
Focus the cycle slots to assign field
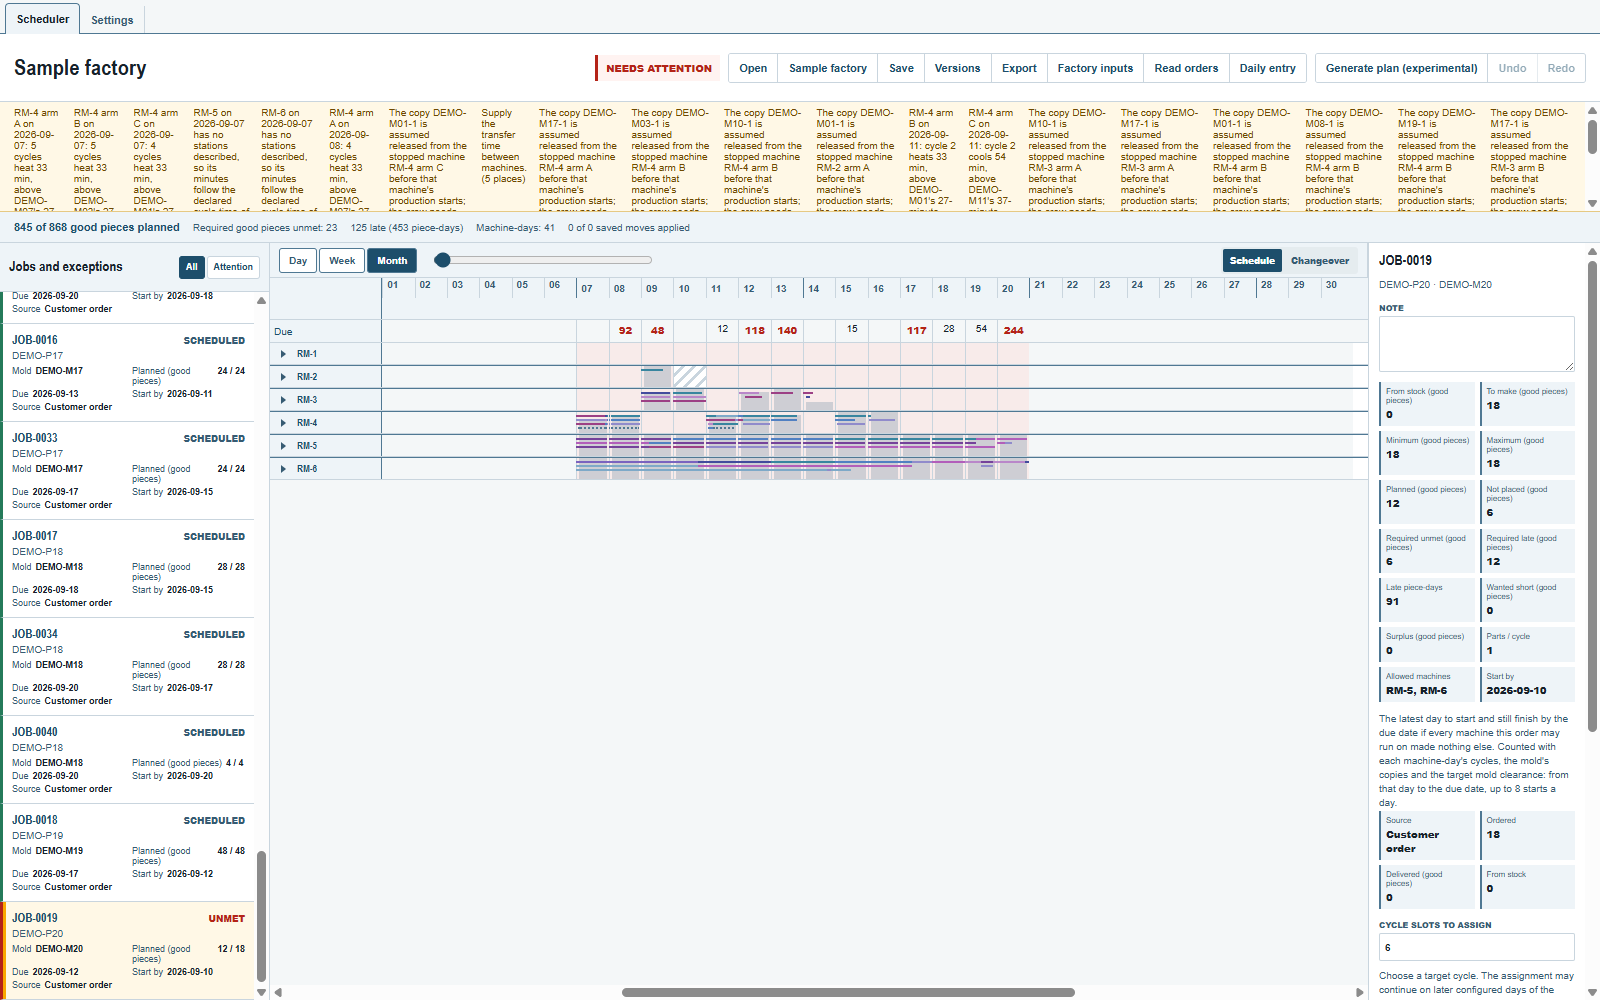point(1476,947)
